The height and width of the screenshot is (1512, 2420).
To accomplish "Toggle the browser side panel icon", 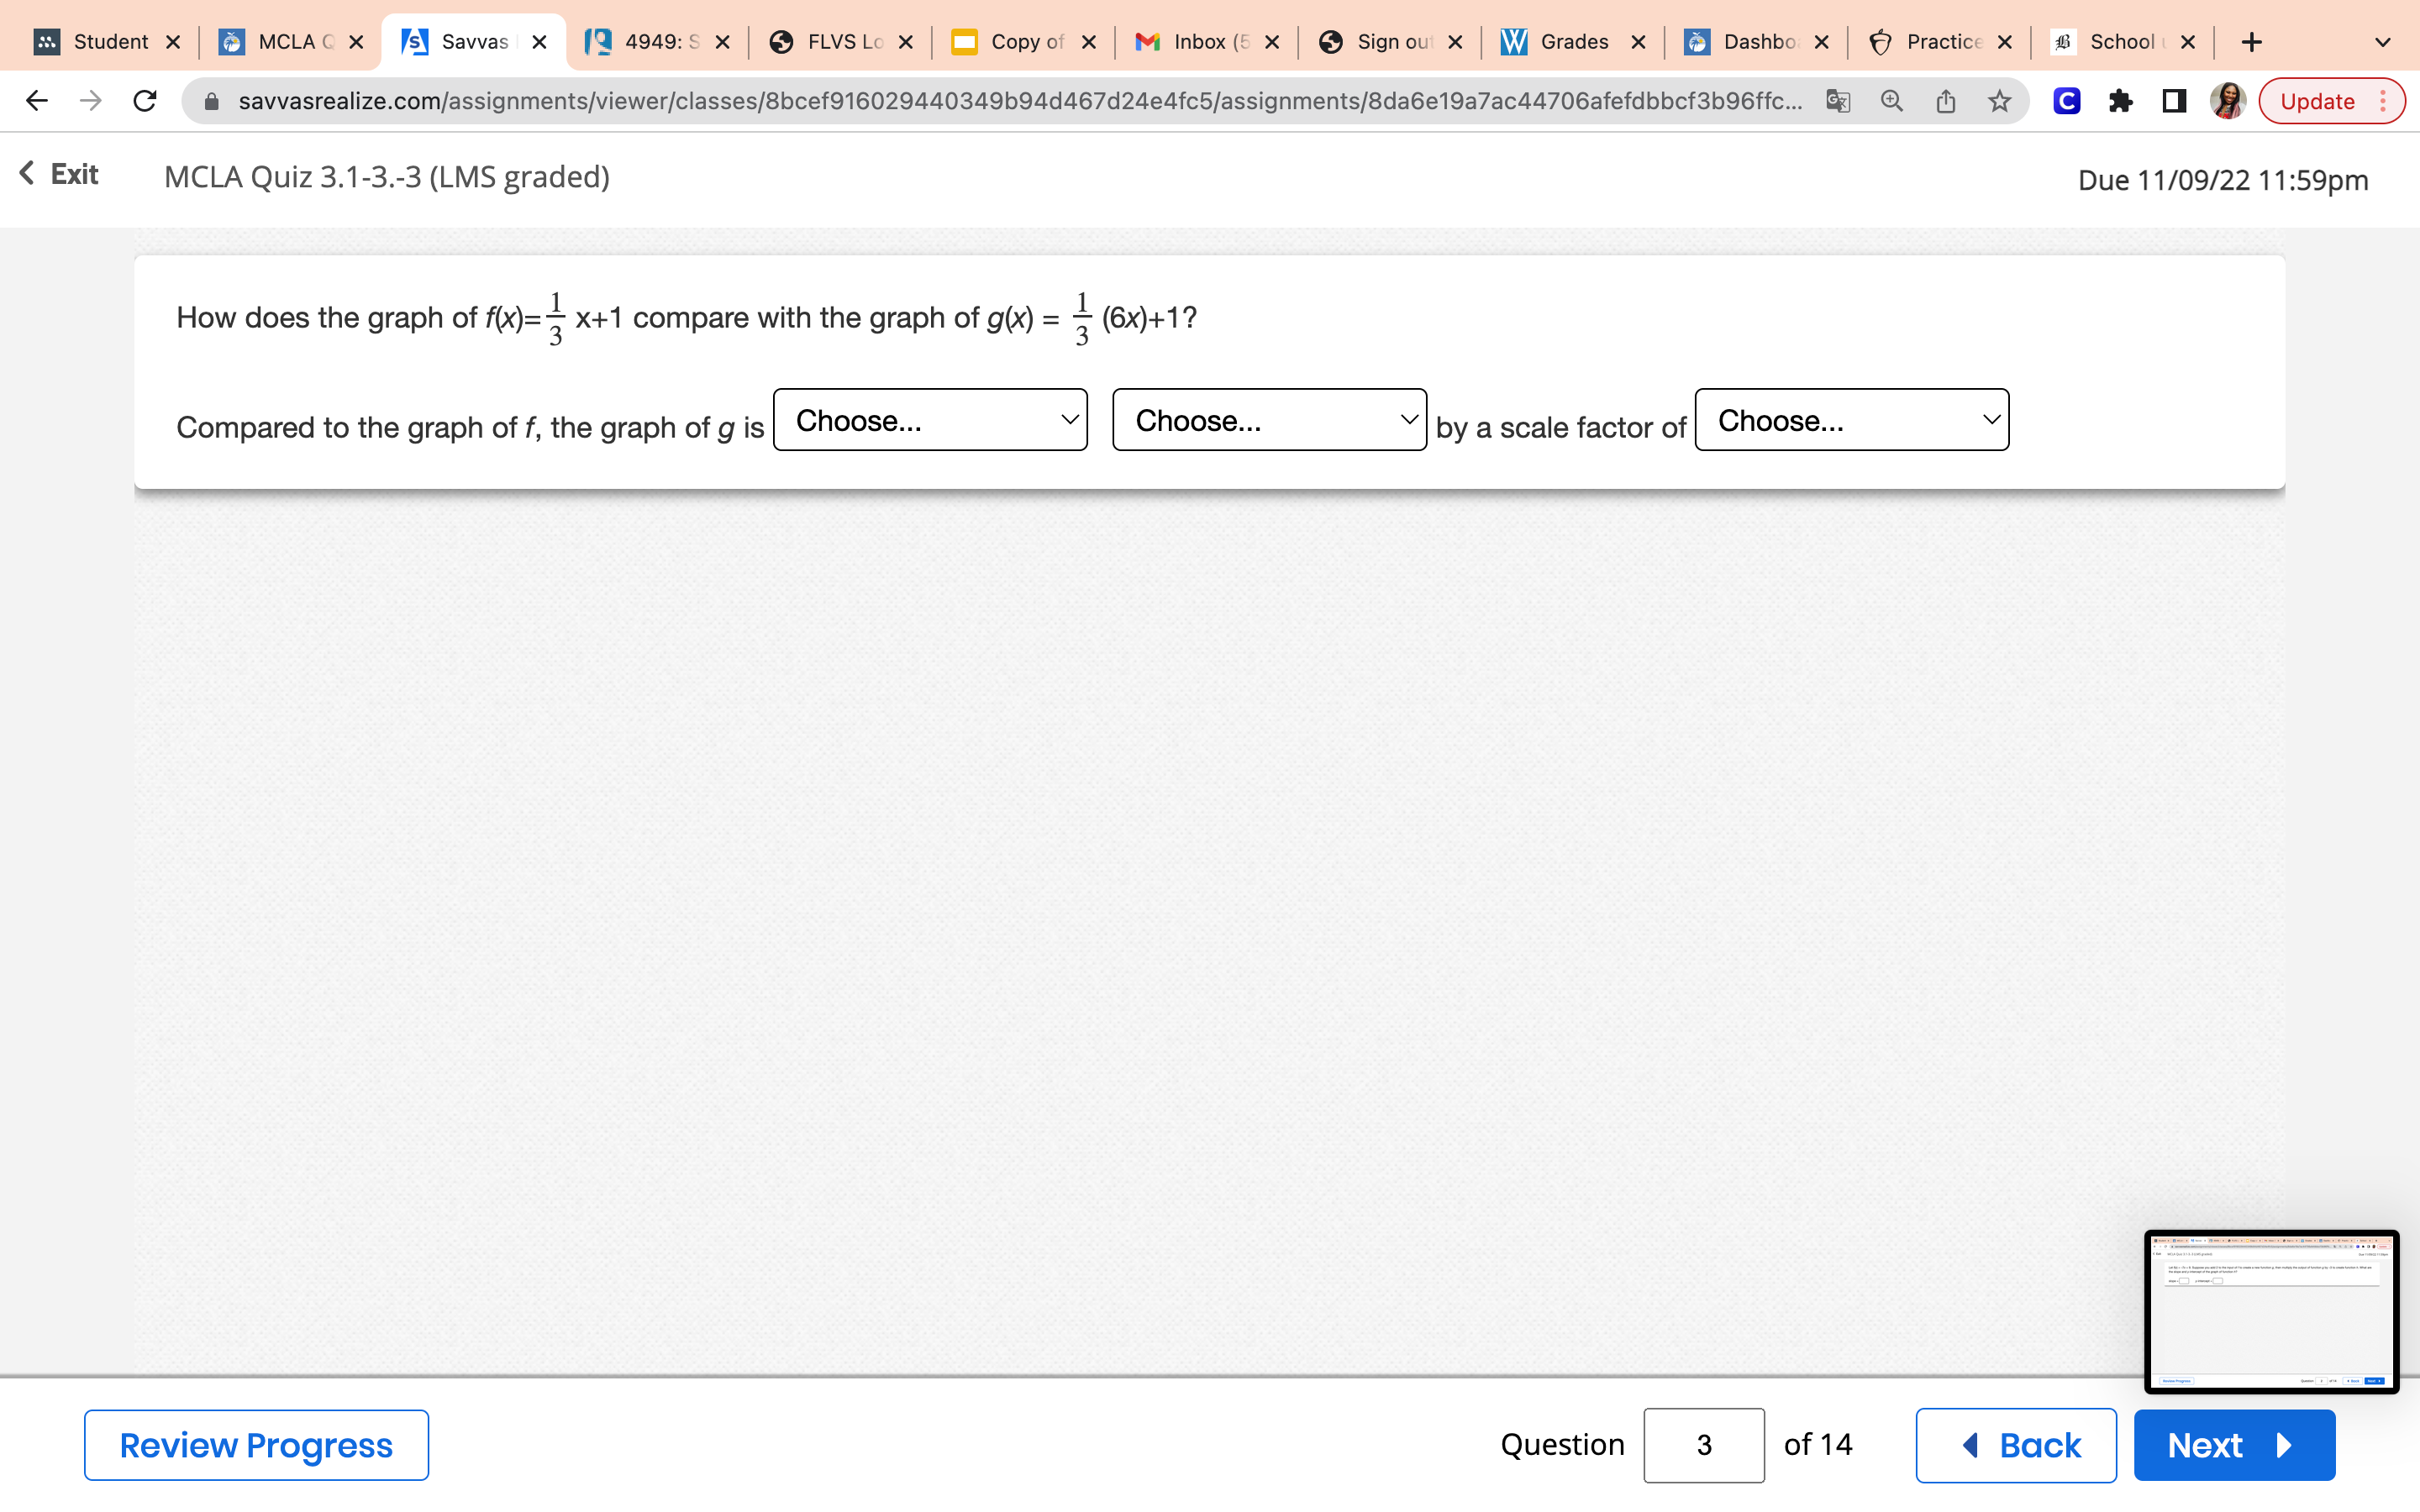I will tap(2174, 101).
